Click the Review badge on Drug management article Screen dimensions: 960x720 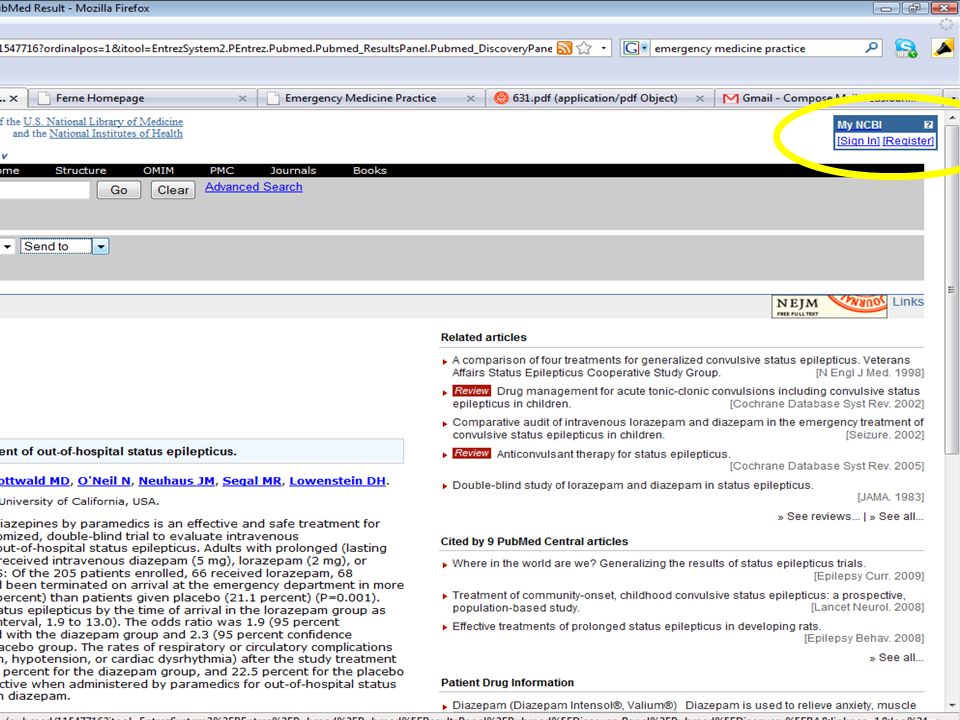tap(471, 391)
